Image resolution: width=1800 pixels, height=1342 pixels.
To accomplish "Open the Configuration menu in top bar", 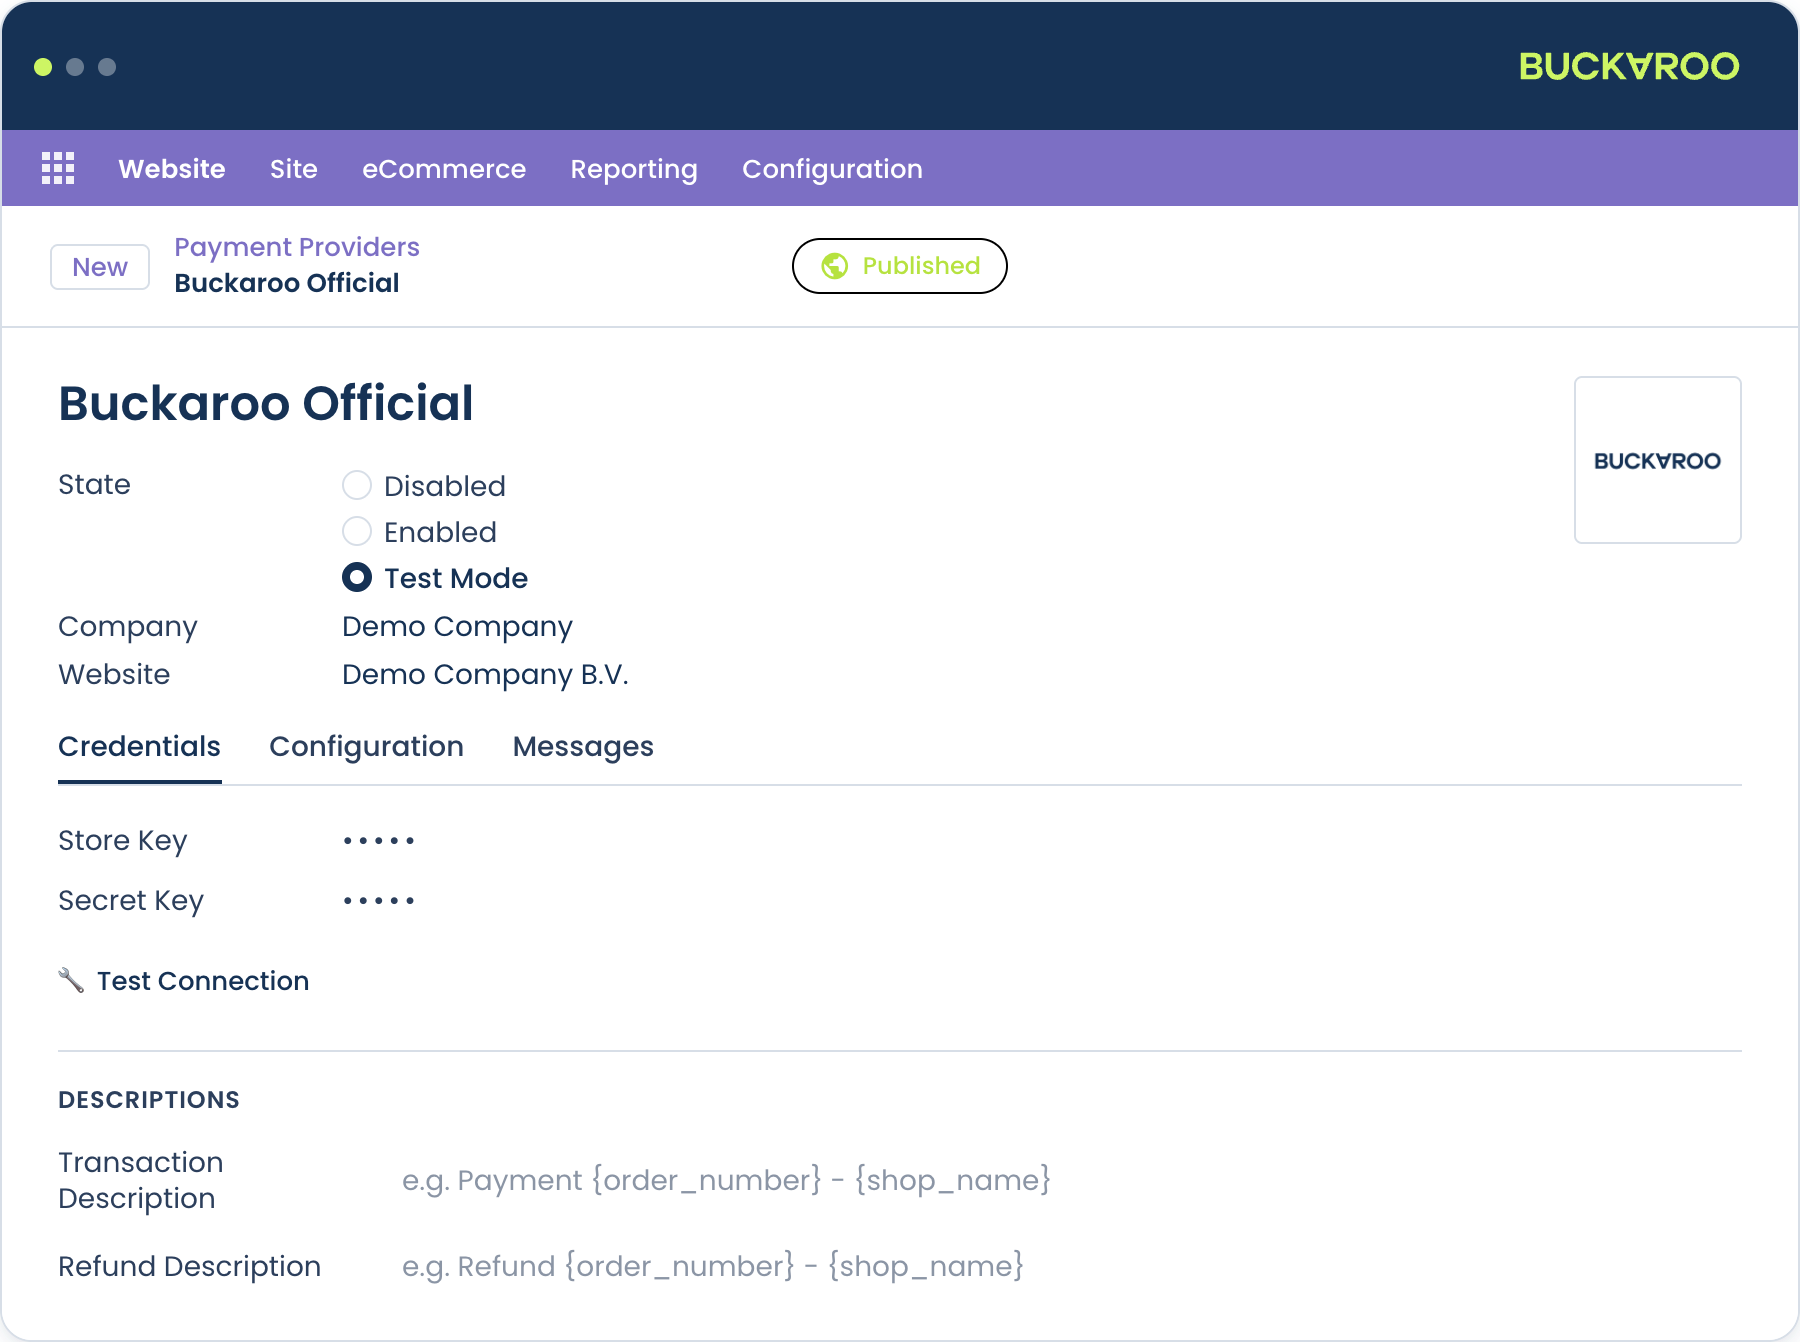I will click(832, 168).
